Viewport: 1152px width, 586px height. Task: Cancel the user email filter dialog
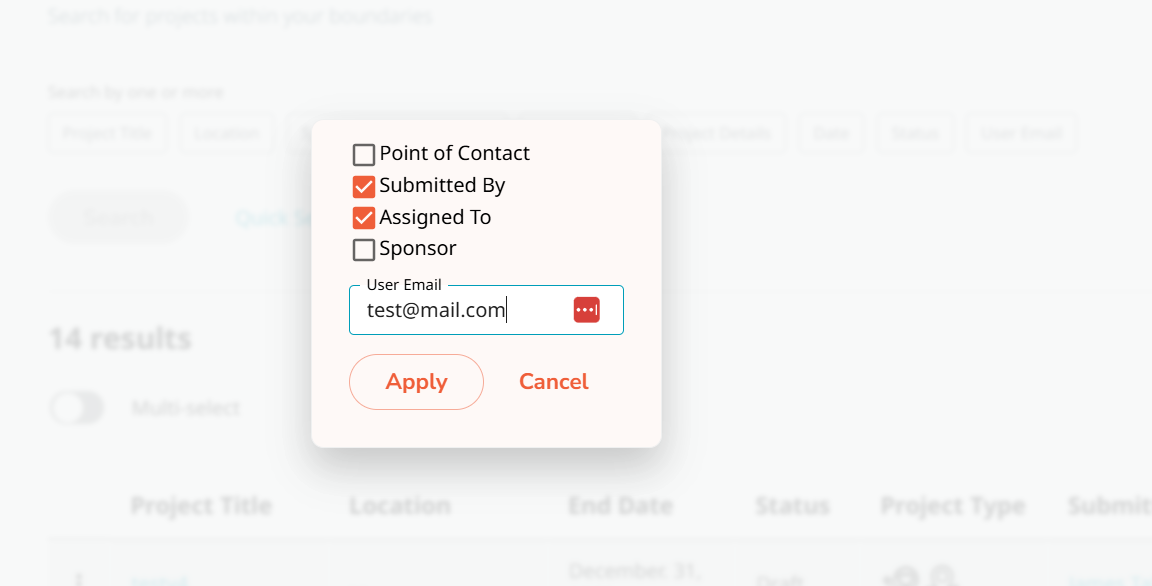click(553, 382)
